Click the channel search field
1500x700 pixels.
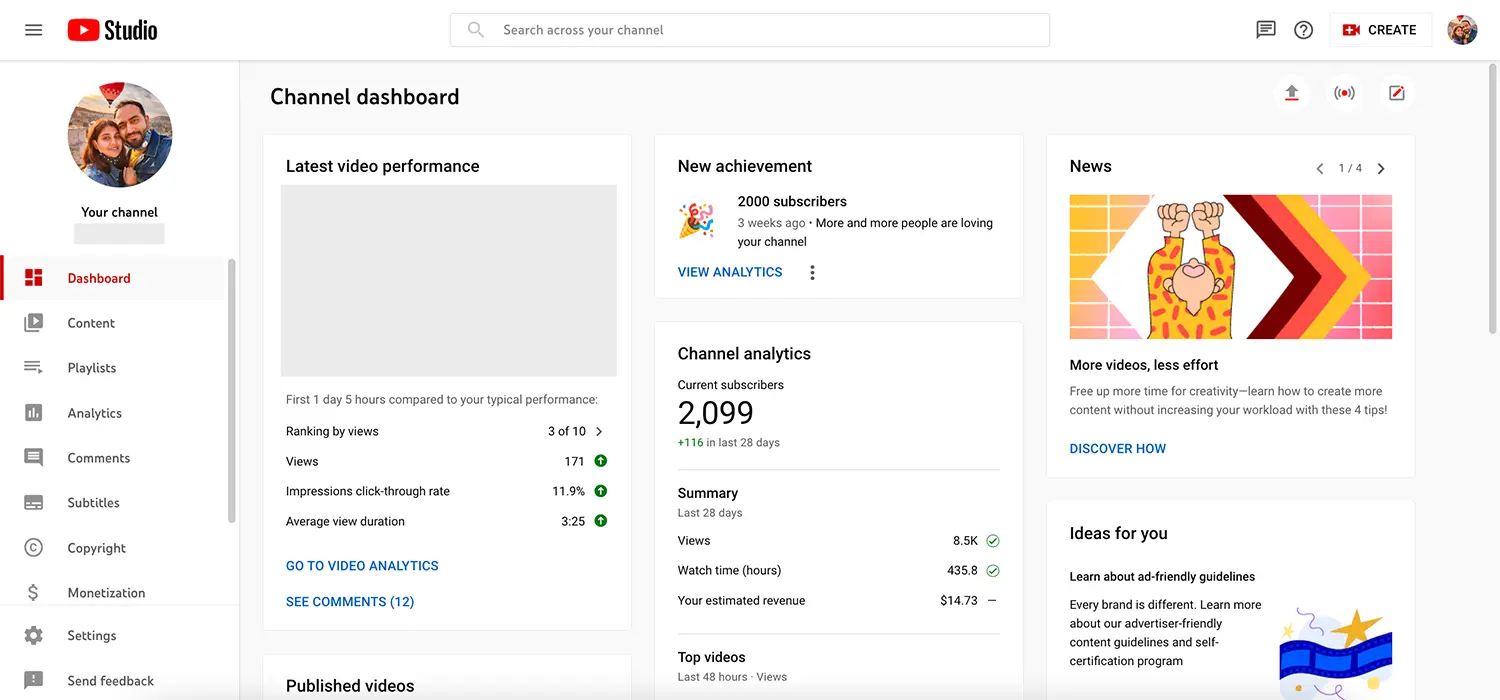750,29
